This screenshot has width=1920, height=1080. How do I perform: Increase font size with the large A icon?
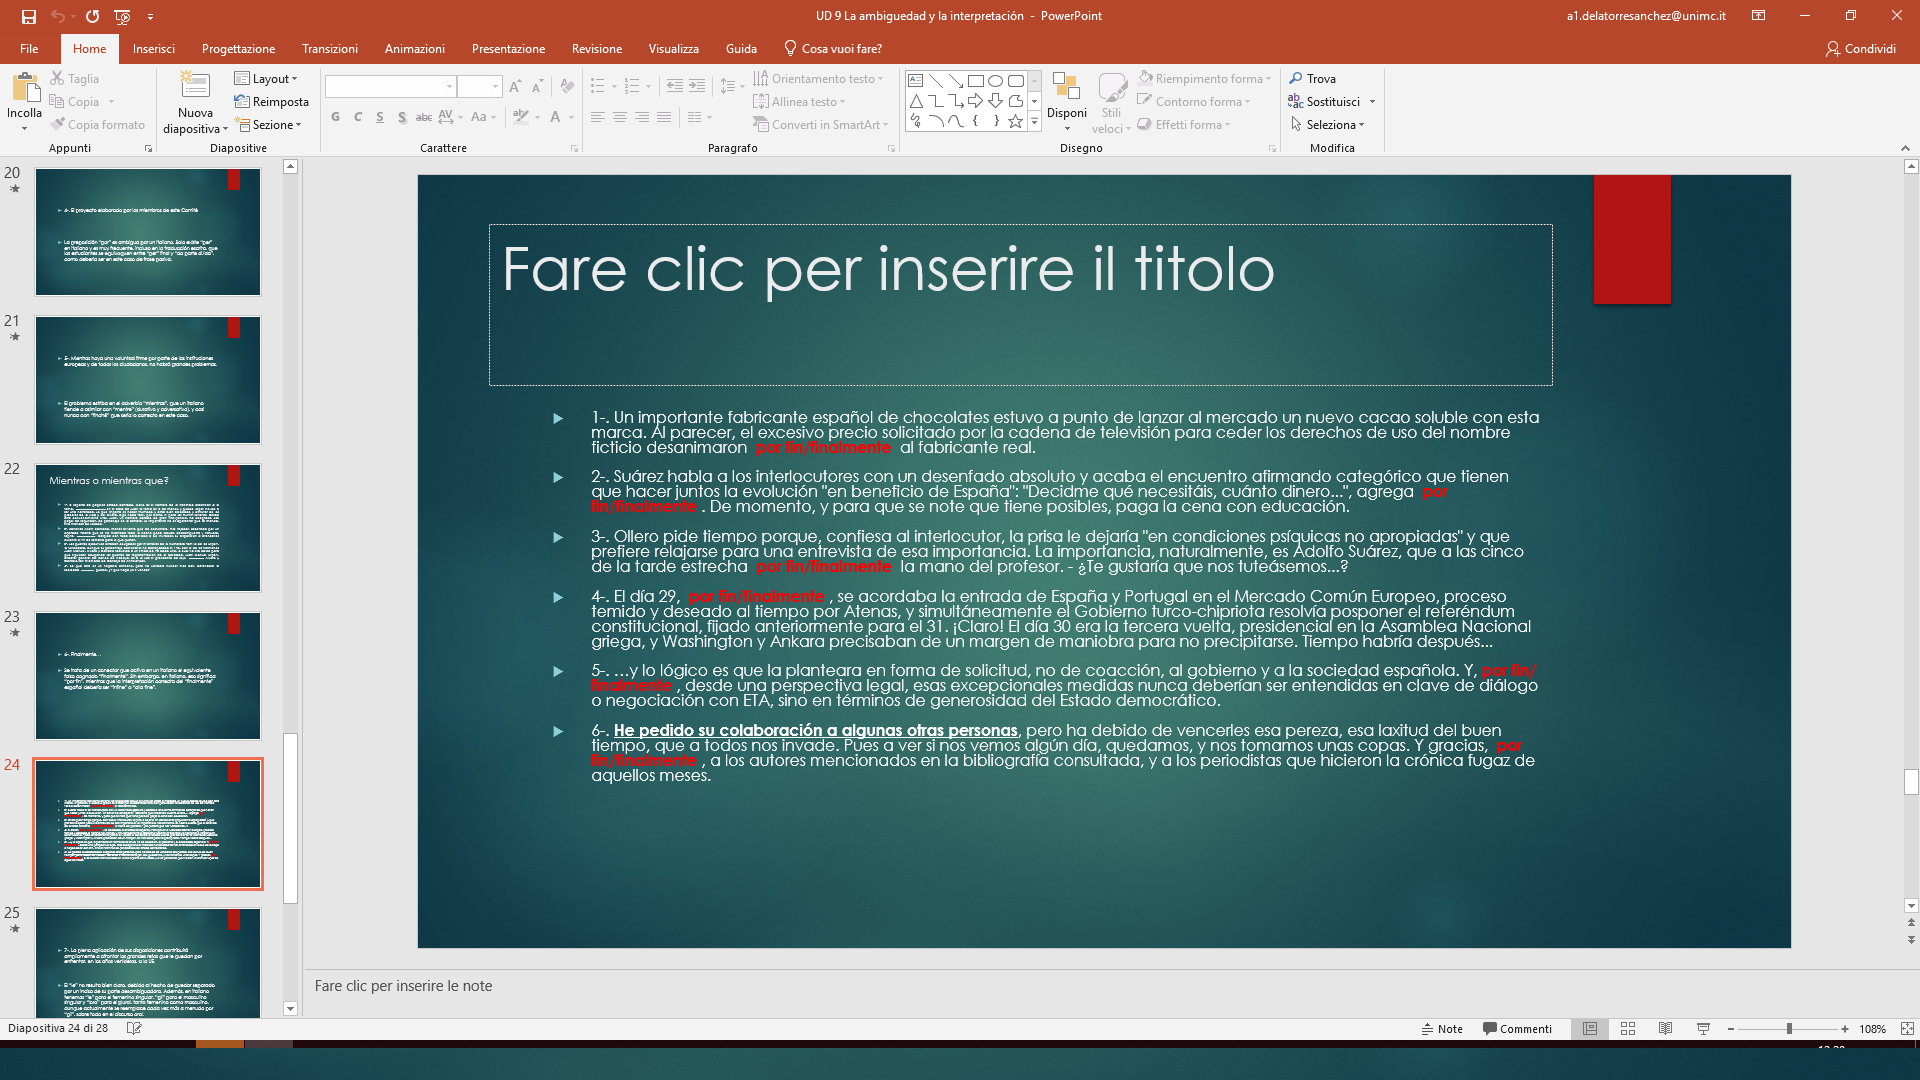[516, 87]
